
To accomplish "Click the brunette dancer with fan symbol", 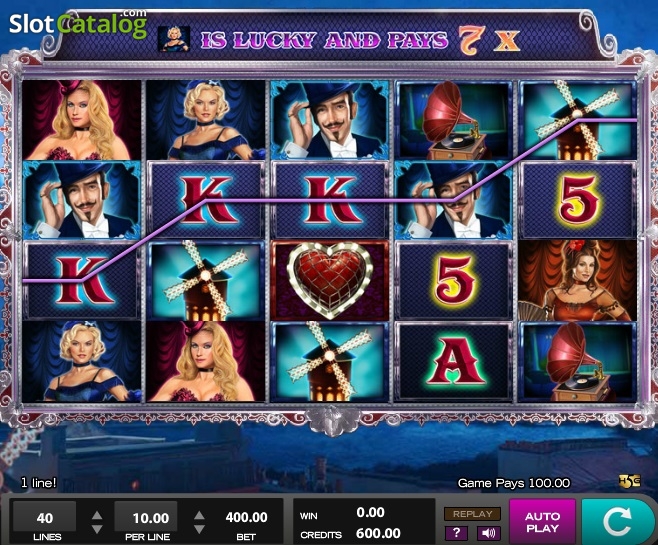I will coord(578,280).
